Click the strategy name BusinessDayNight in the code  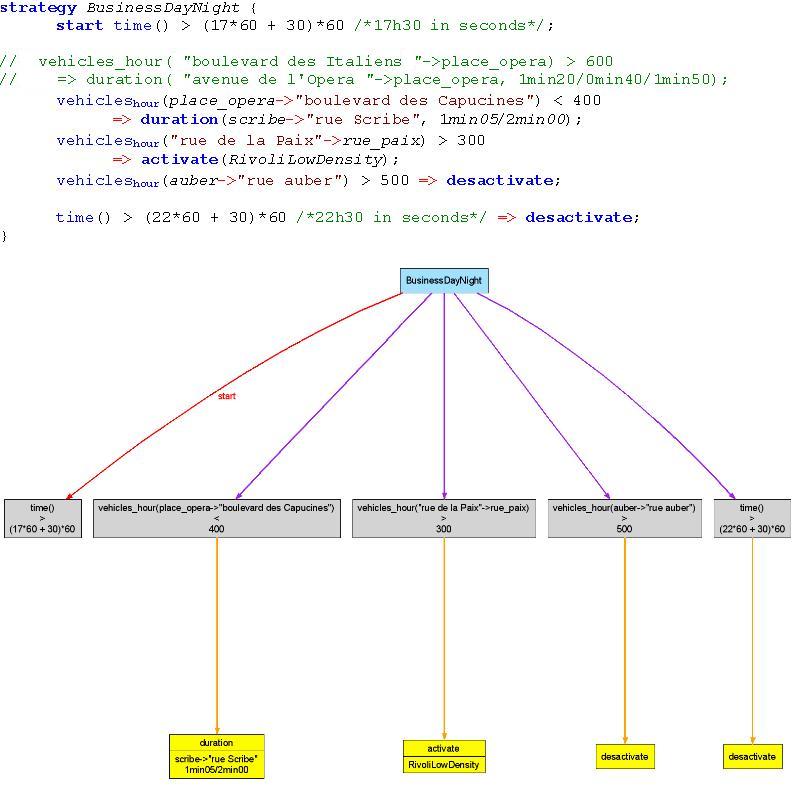[x=163, y=8]
